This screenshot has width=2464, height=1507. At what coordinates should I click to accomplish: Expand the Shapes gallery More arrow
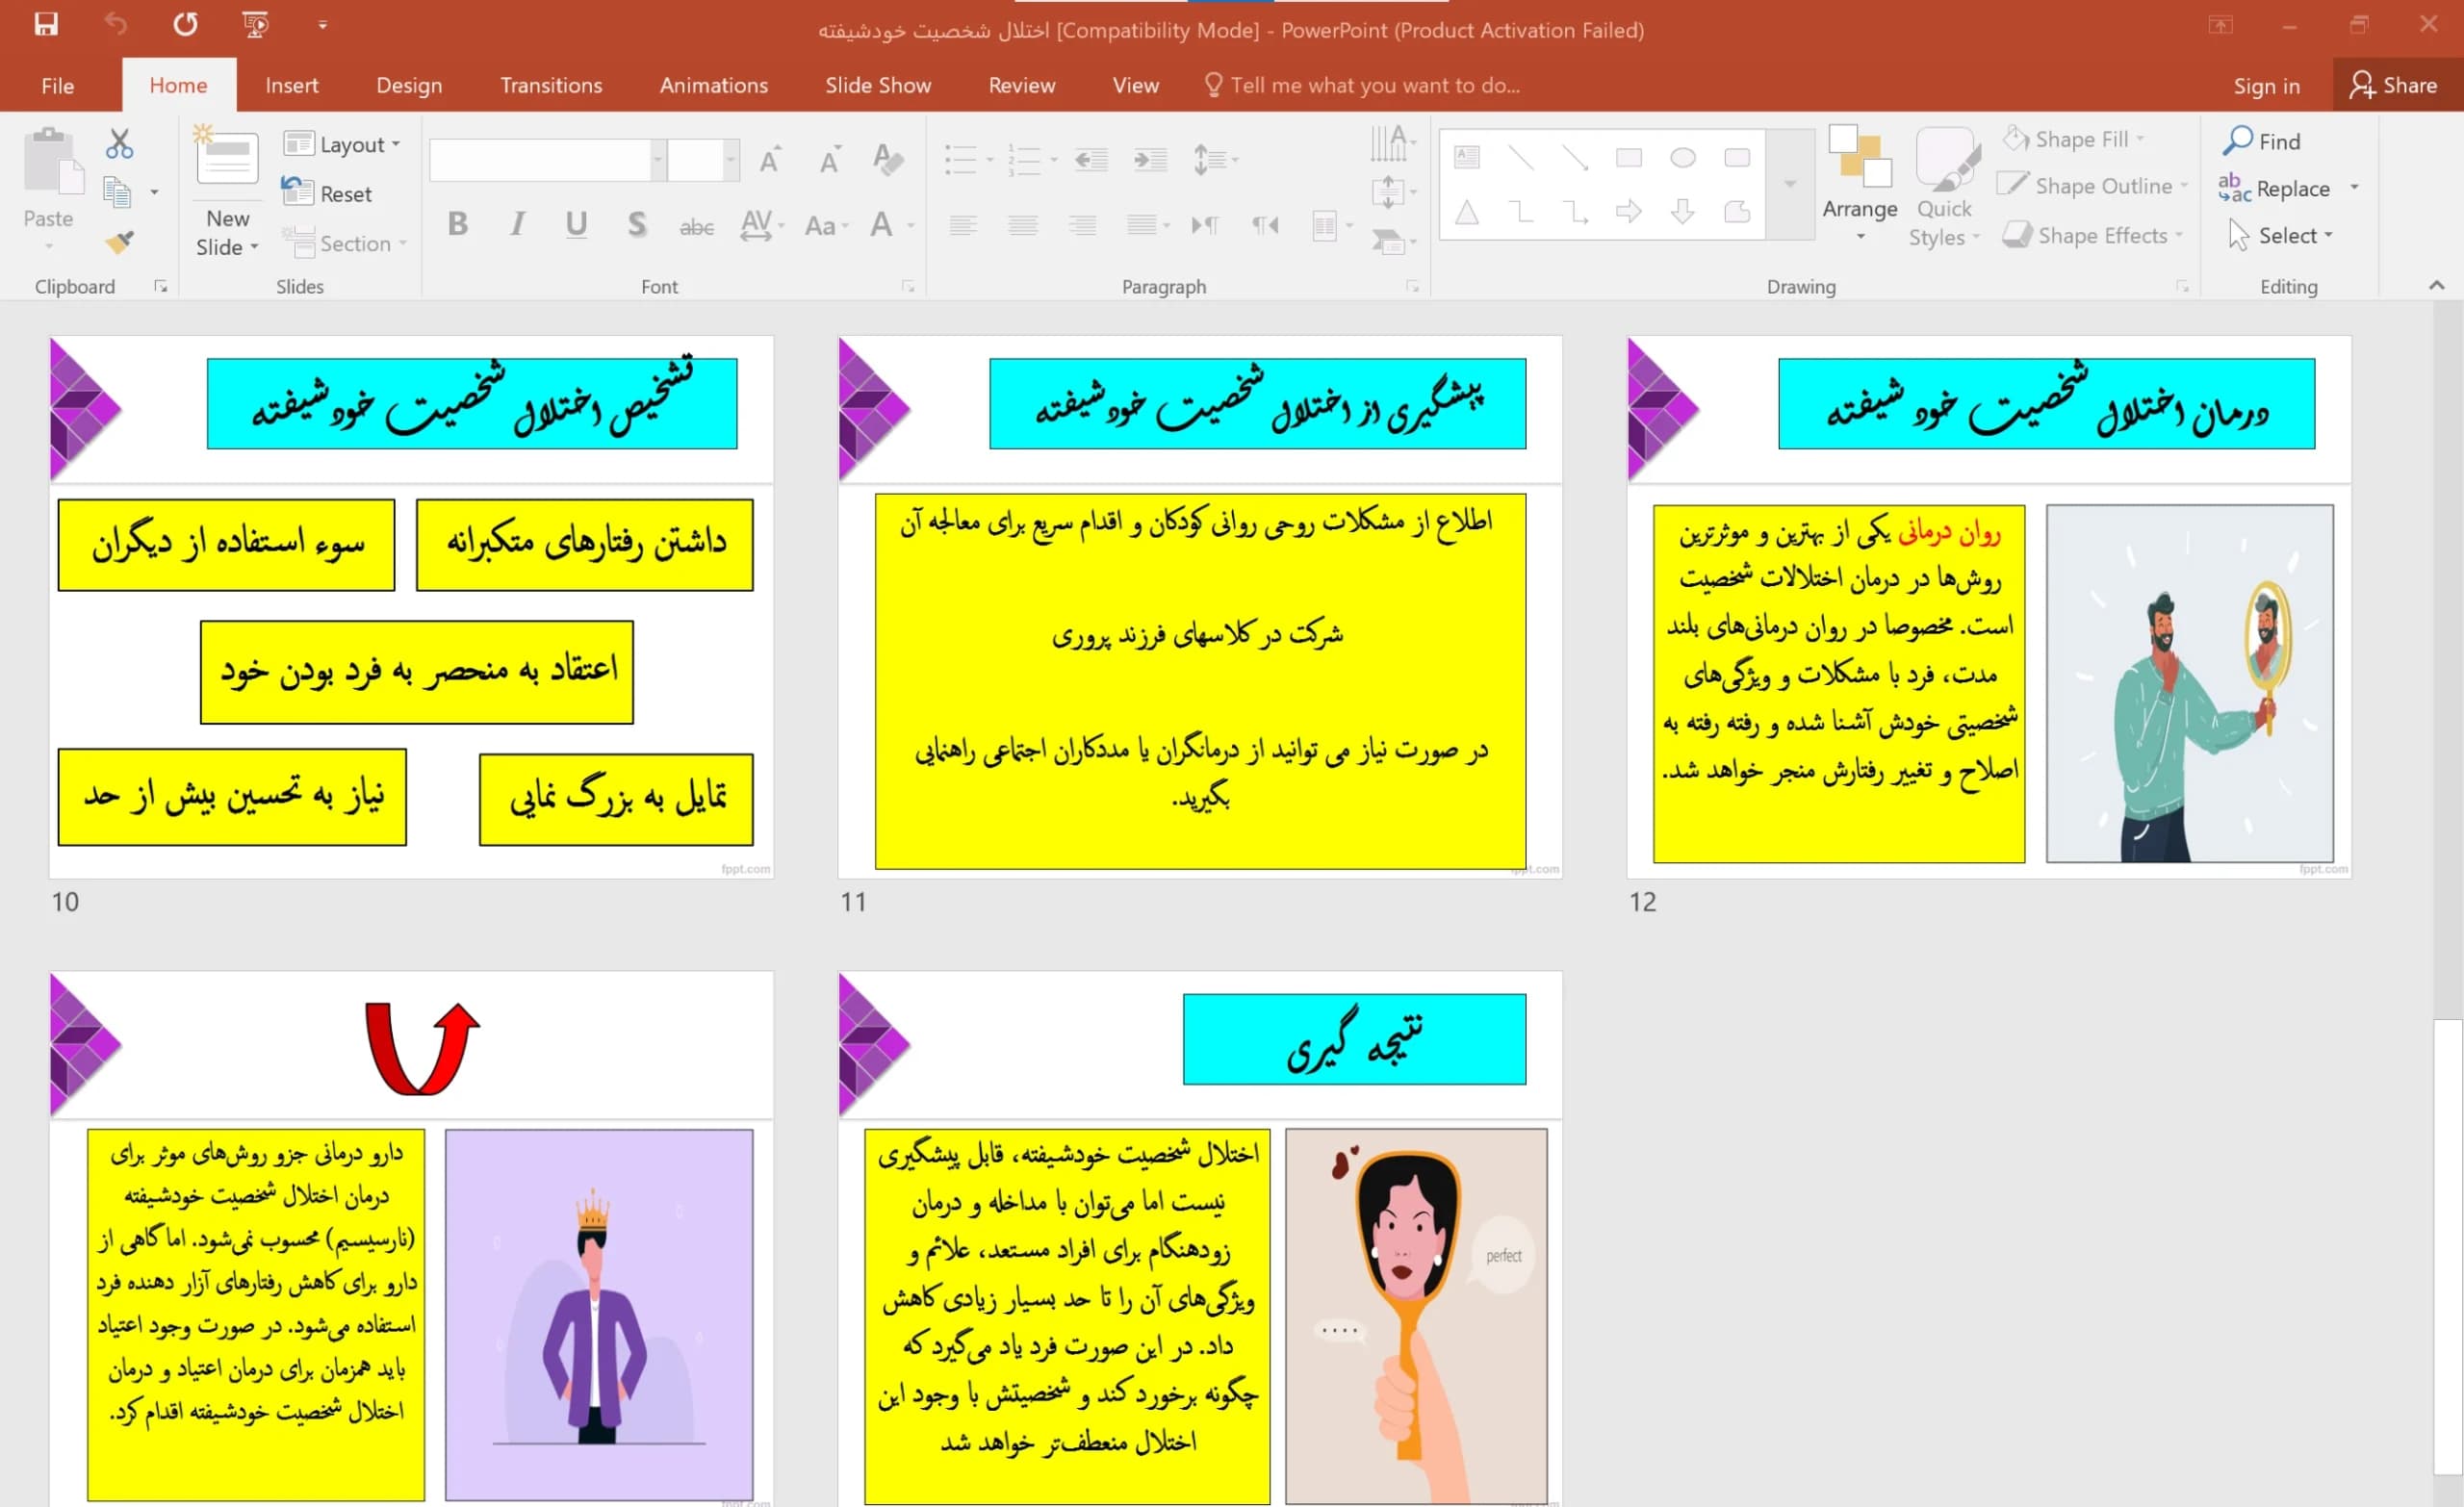pos(1790,184)
